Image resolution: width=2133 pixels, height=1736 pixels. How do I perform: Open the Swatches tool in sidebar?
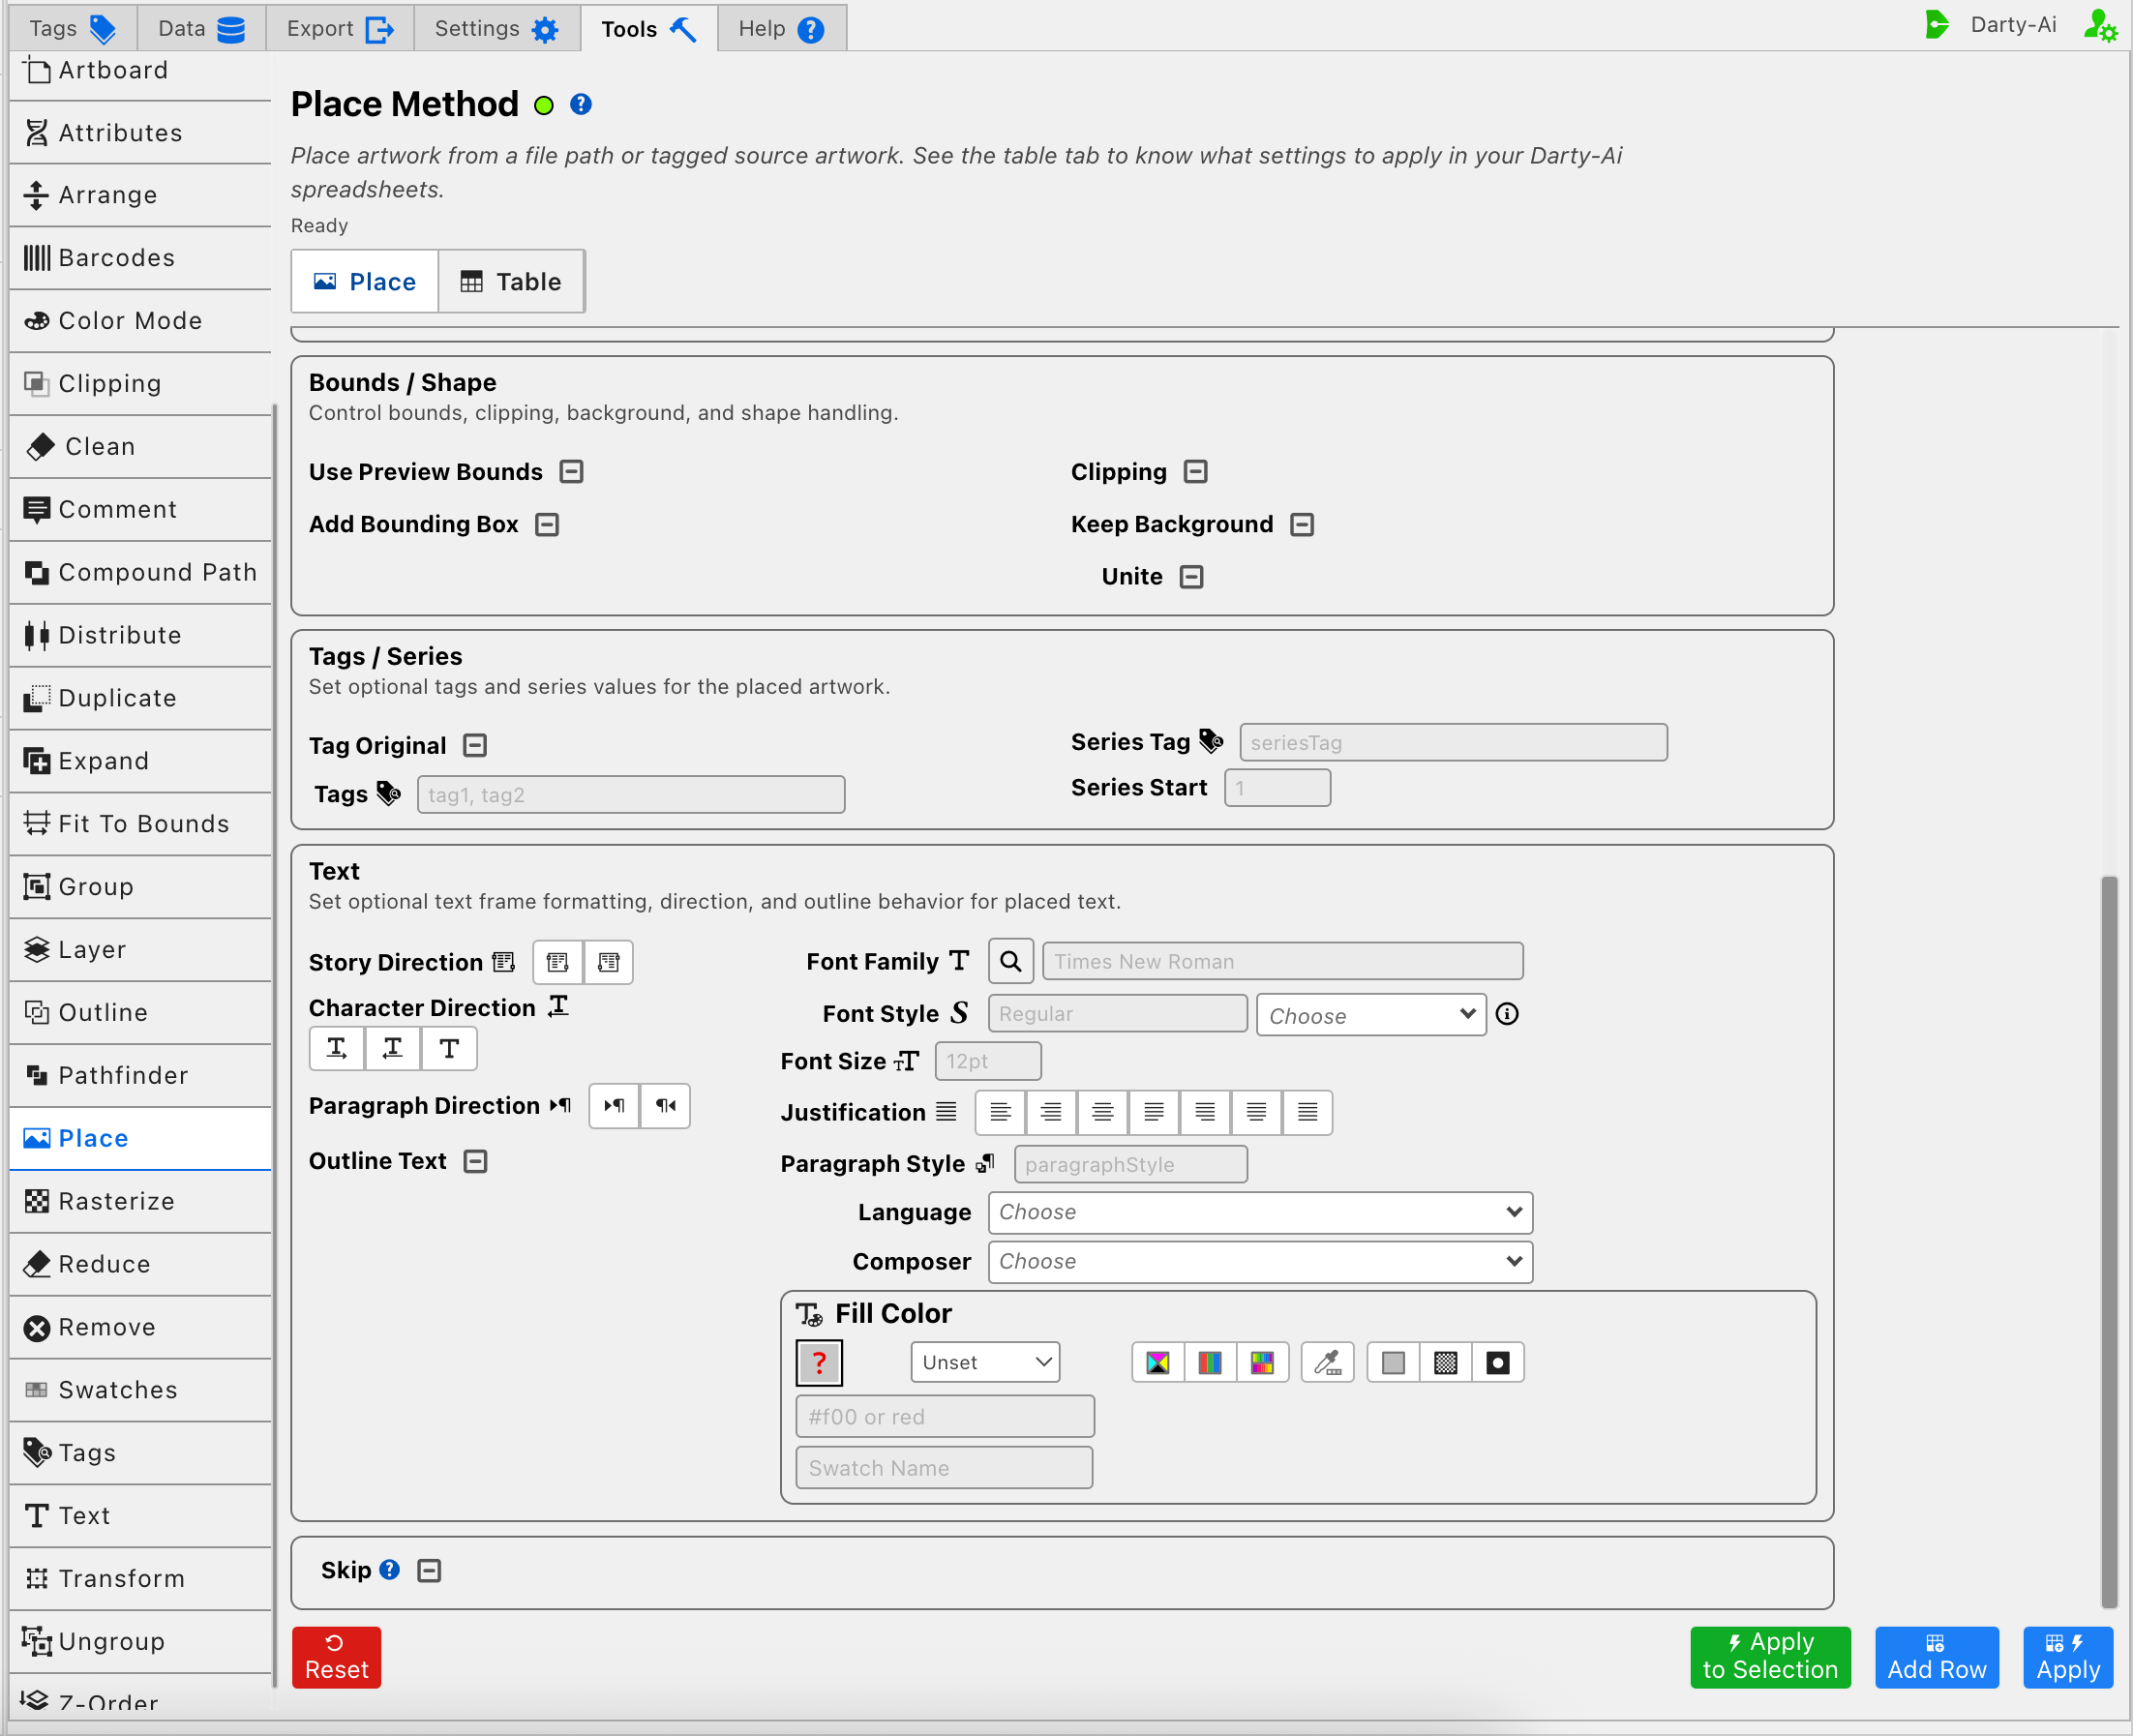coord(140,1390)
